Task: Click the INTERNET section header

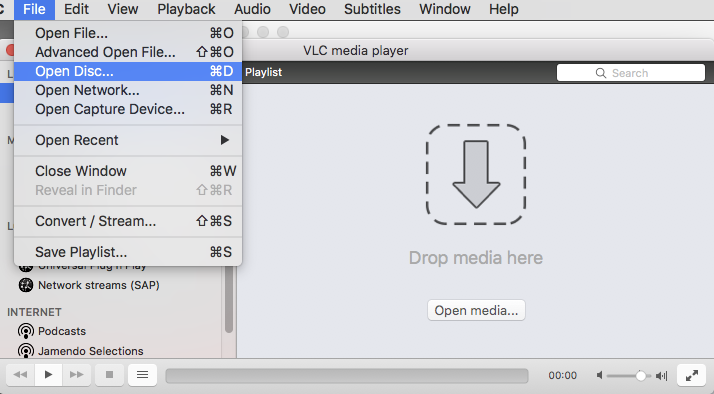Action: (34, 312)
